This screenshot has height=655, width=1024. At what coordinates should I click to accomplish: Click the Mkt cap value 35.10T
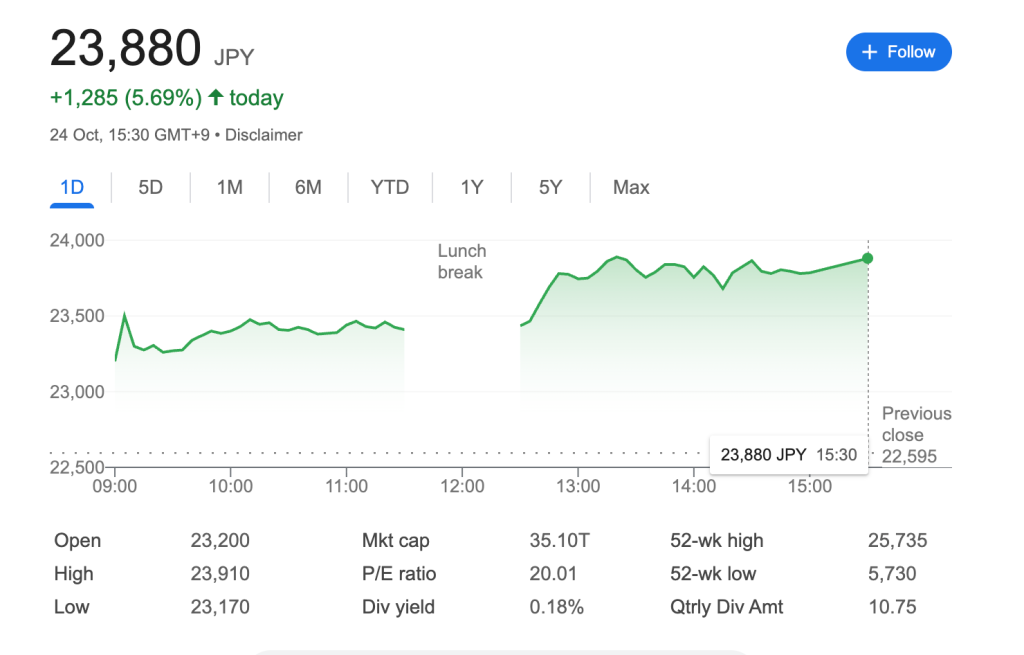(559, 541)
